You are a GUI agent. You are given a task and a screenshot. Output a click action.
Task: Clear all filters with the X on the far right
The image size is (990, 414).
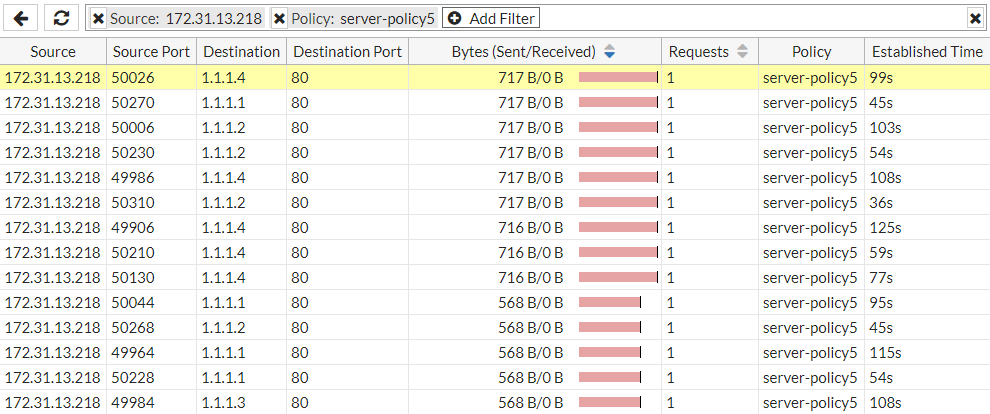point(975,19)
